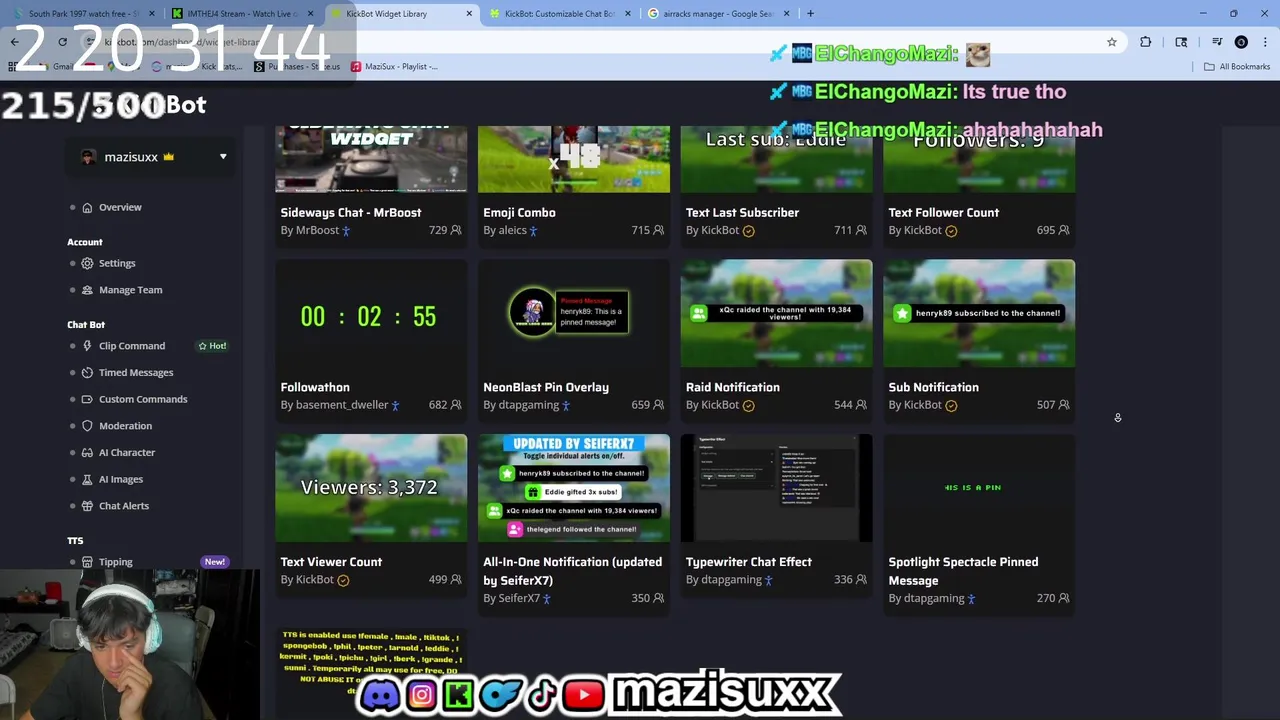Click the Sub Notification widget title
This screenshot has height=720, width=1280.
pyautogui.click(x=933, y=387)
